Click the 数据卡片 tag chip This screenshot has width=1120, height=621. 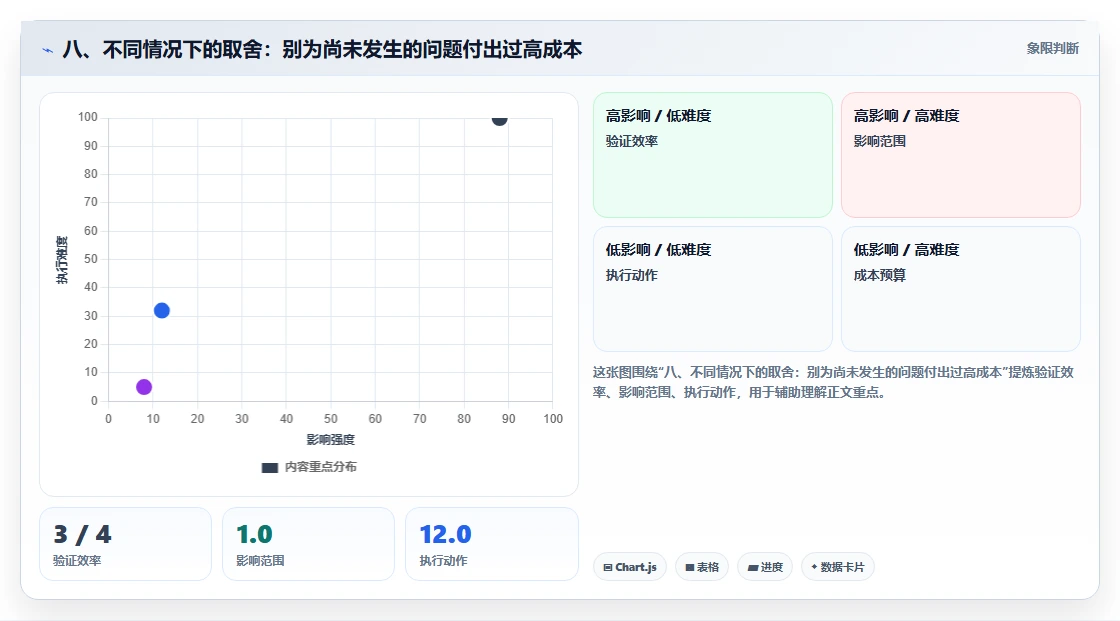(x=838, y=567)
